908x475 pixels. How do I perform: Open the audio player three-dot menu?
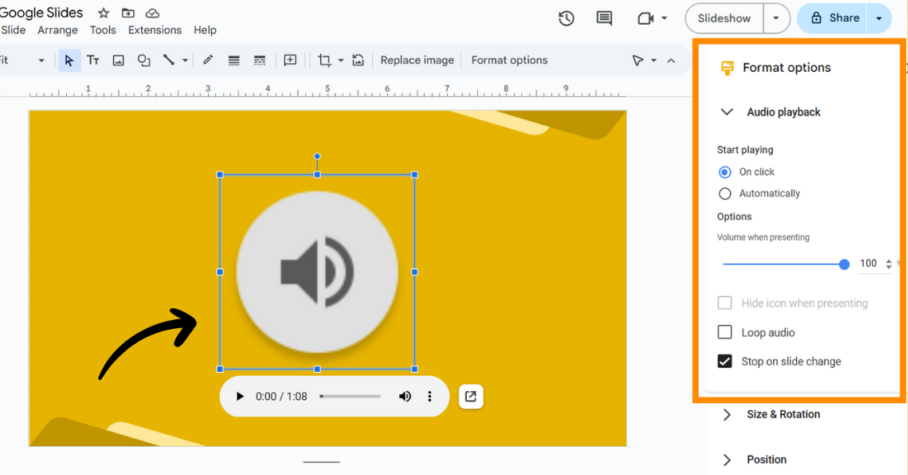coord(430,396)
